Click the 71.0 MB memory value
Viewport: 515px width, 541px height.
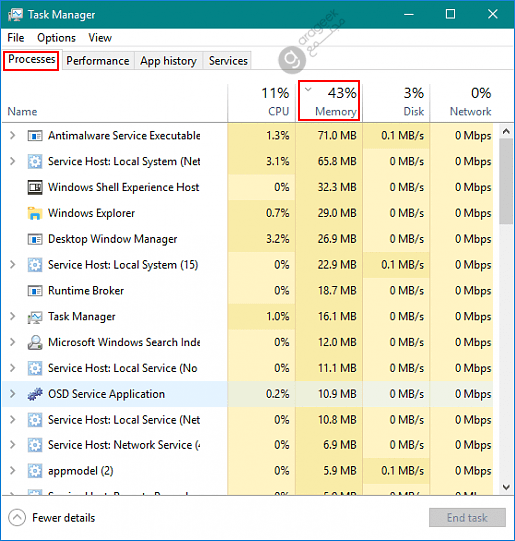coord(337,136)
